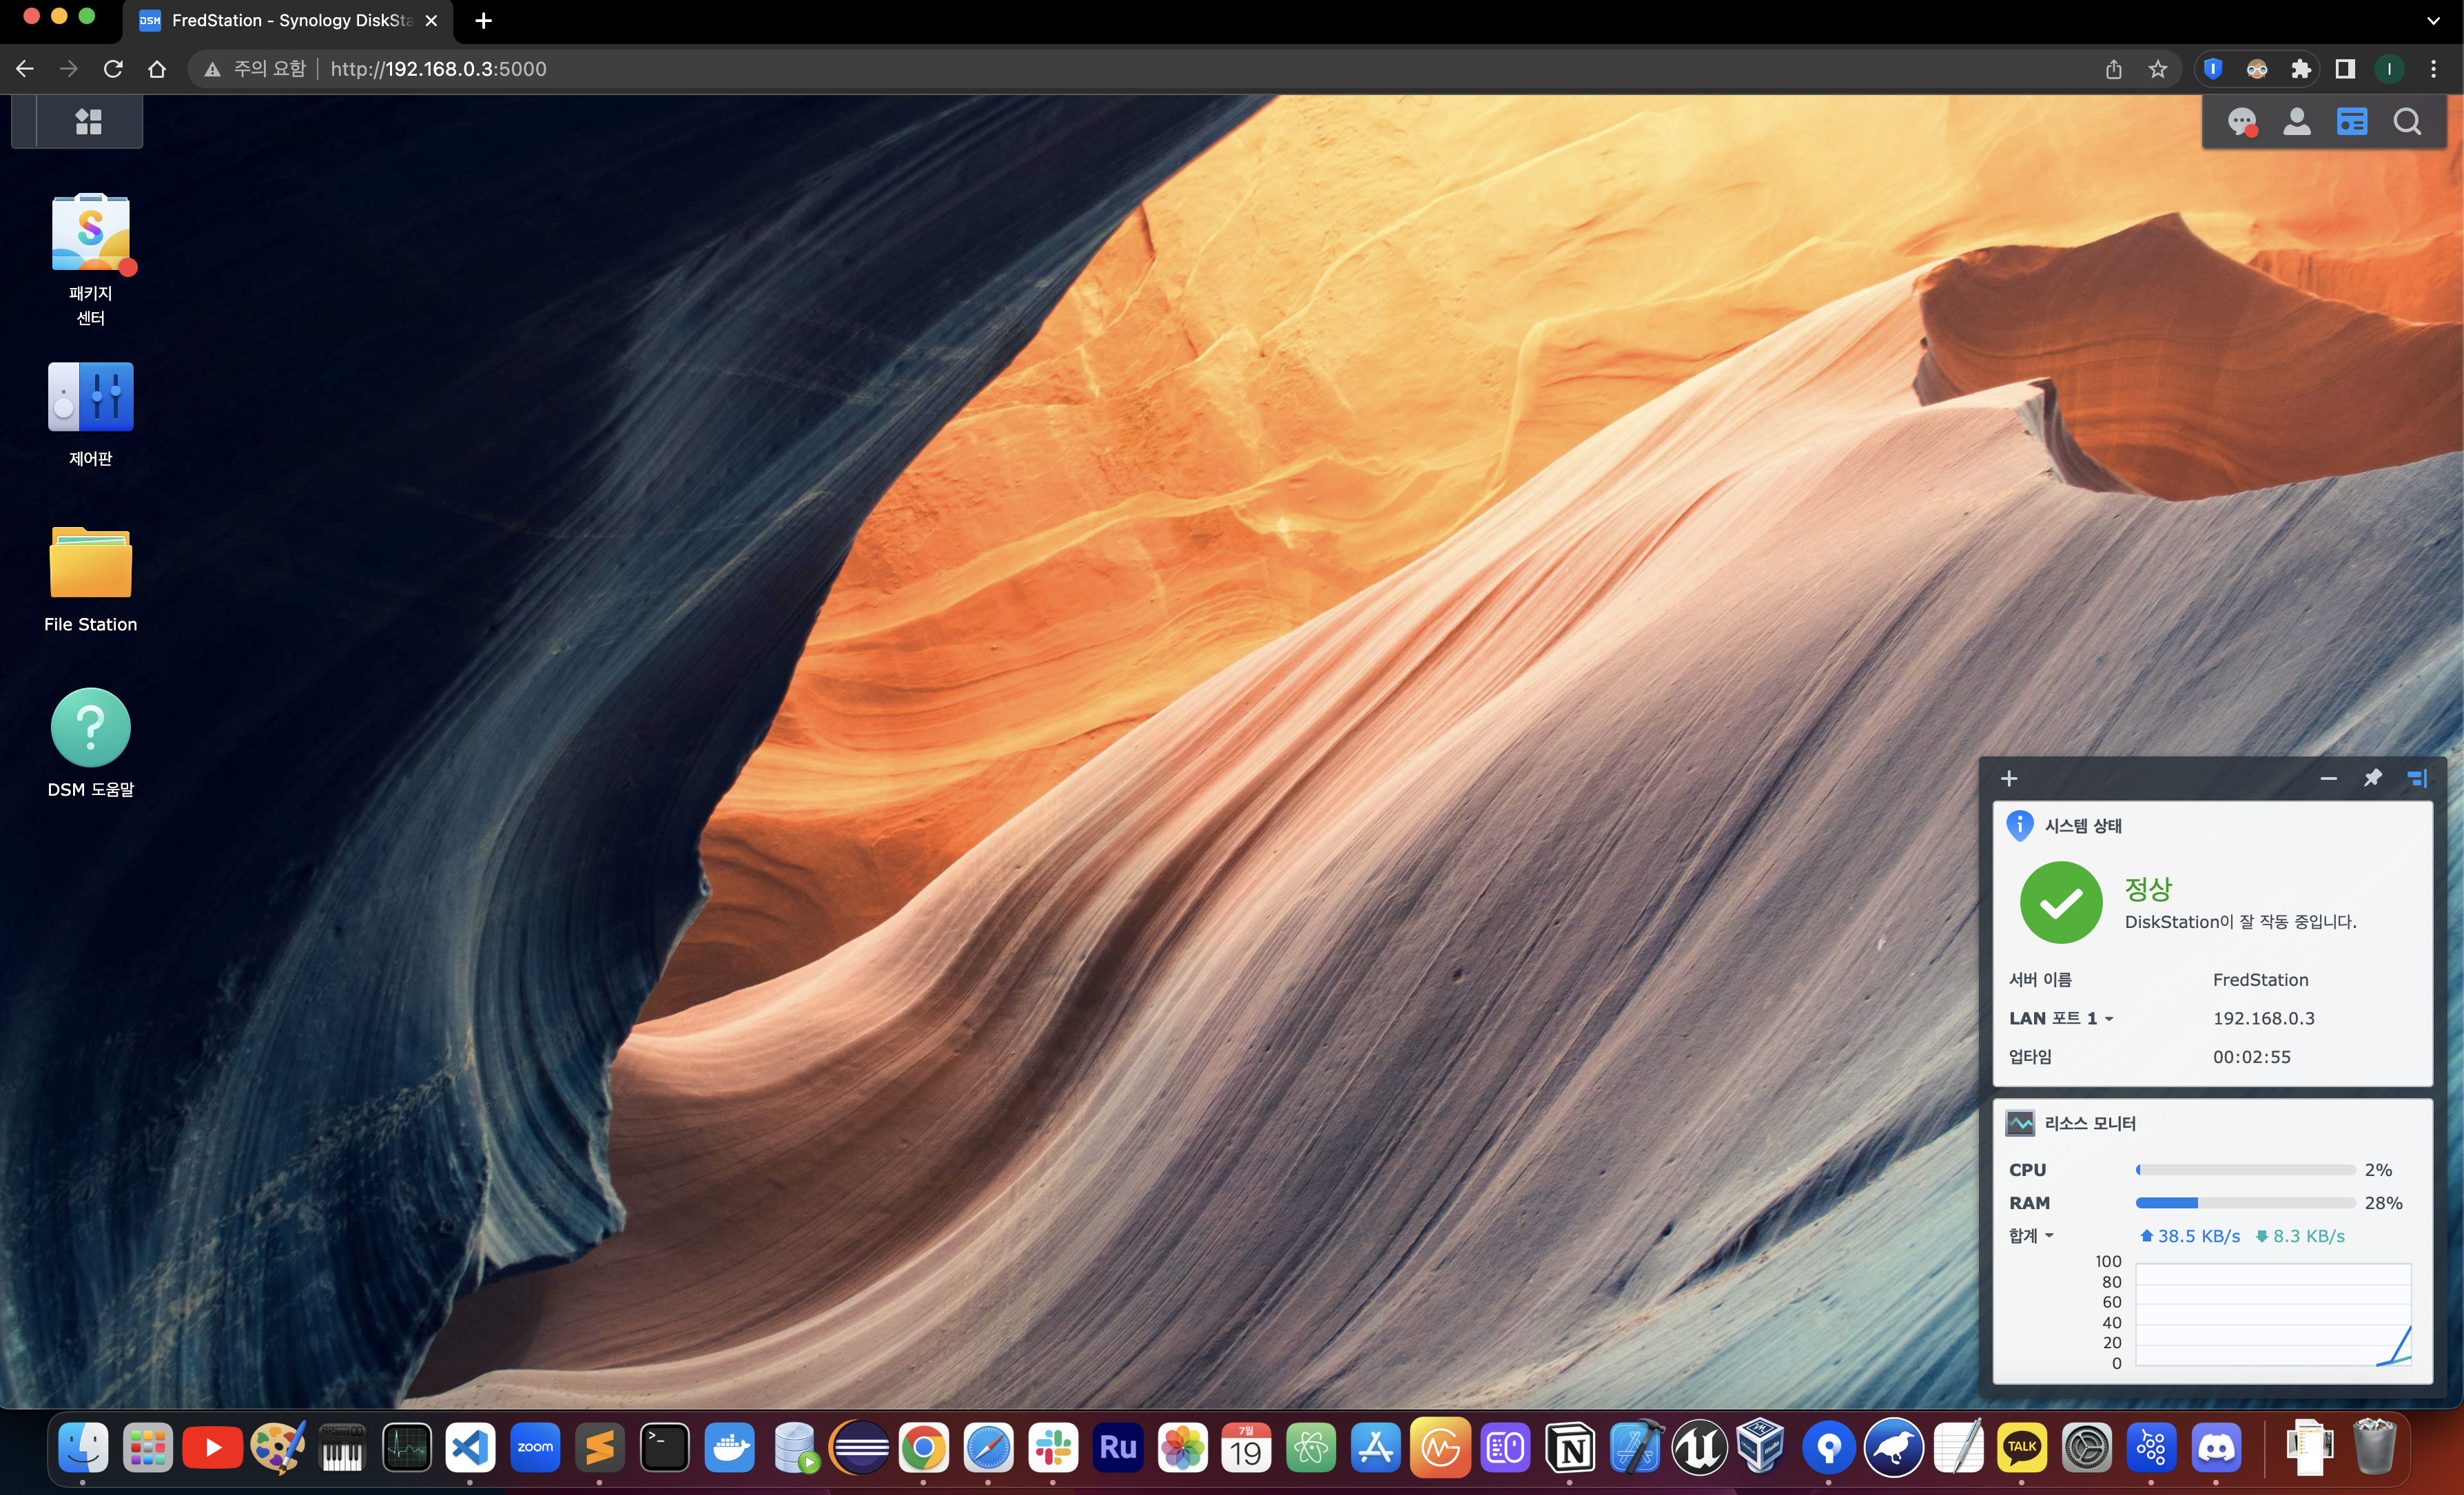Expand the network total dropdown in Resource Monitor
The width and height of the screenshot is (2464, 1495).
(2031, 1236)
